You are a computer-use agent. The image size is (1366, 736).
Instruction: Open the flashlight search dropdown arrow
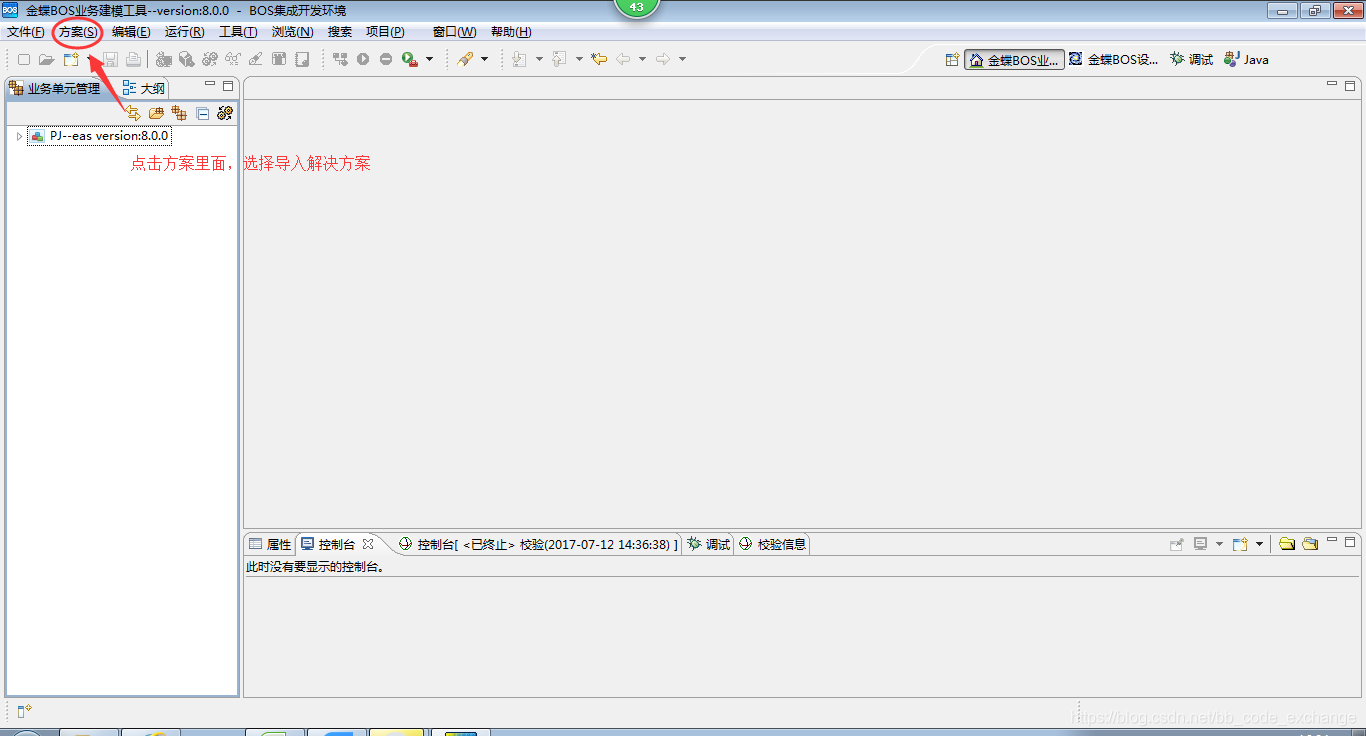pos(485,59)
